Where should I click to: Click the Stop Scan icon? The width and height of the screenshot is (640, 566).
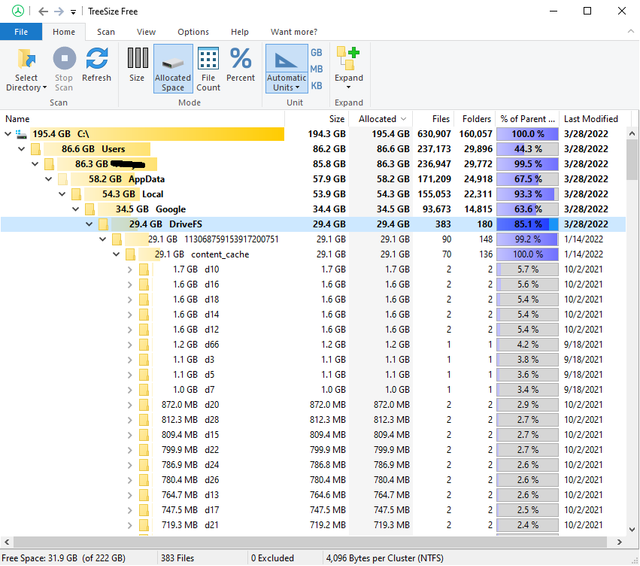(64, 58)
